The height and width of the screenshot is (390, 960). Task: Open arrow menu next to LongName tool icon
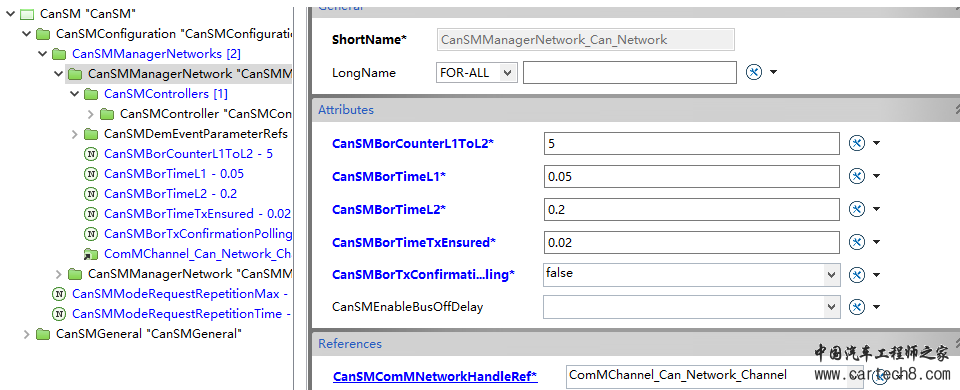pyautogui.click(x=773, y=72)
